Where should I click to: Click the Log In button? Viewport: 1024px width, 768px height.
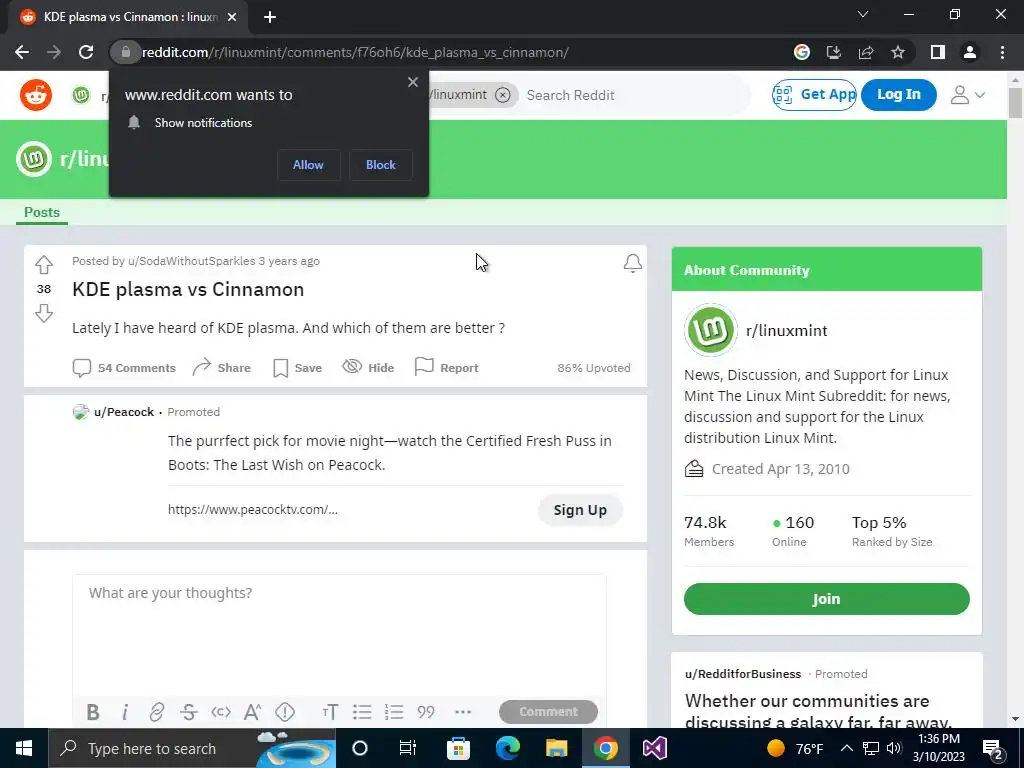click(899, 95)
